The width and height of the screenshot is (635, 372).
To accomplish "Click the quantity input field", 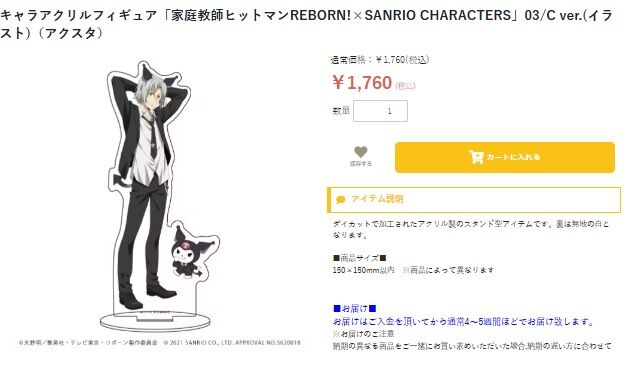I will [380, 111].
